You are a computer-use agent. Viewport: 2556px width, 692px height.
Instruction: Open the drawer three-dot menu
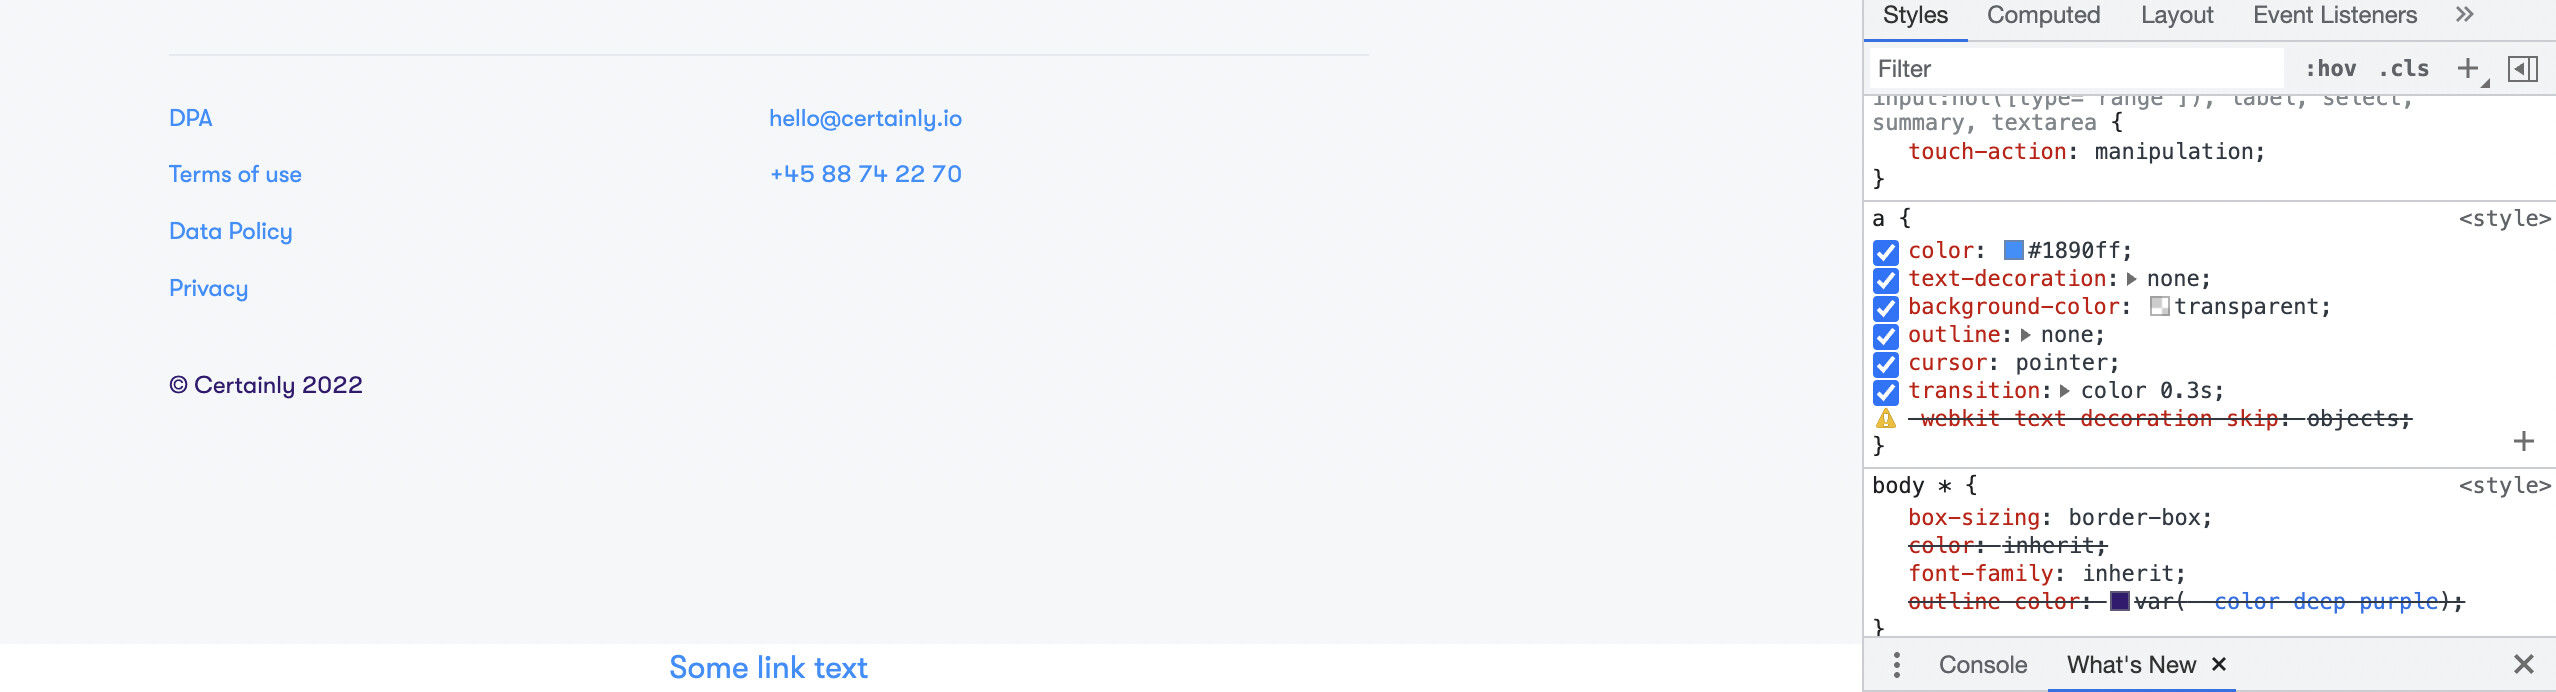point(1896,665)
